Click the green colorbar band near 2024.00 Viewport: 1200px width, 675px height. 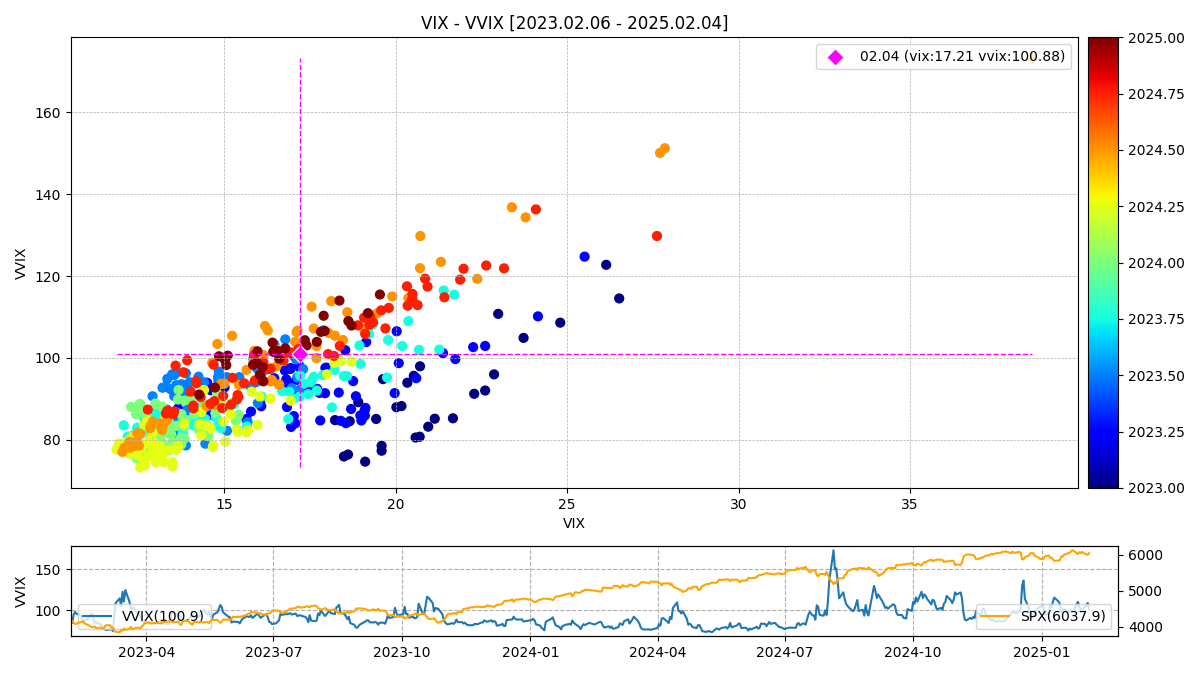point(1103,263)
